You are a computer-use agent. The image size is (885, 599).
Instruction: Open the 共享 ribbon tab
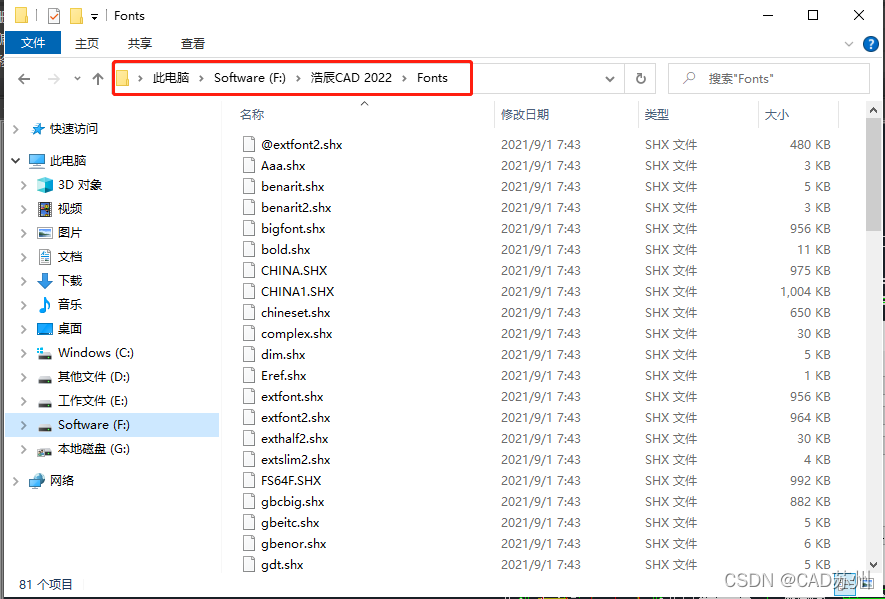139,43
